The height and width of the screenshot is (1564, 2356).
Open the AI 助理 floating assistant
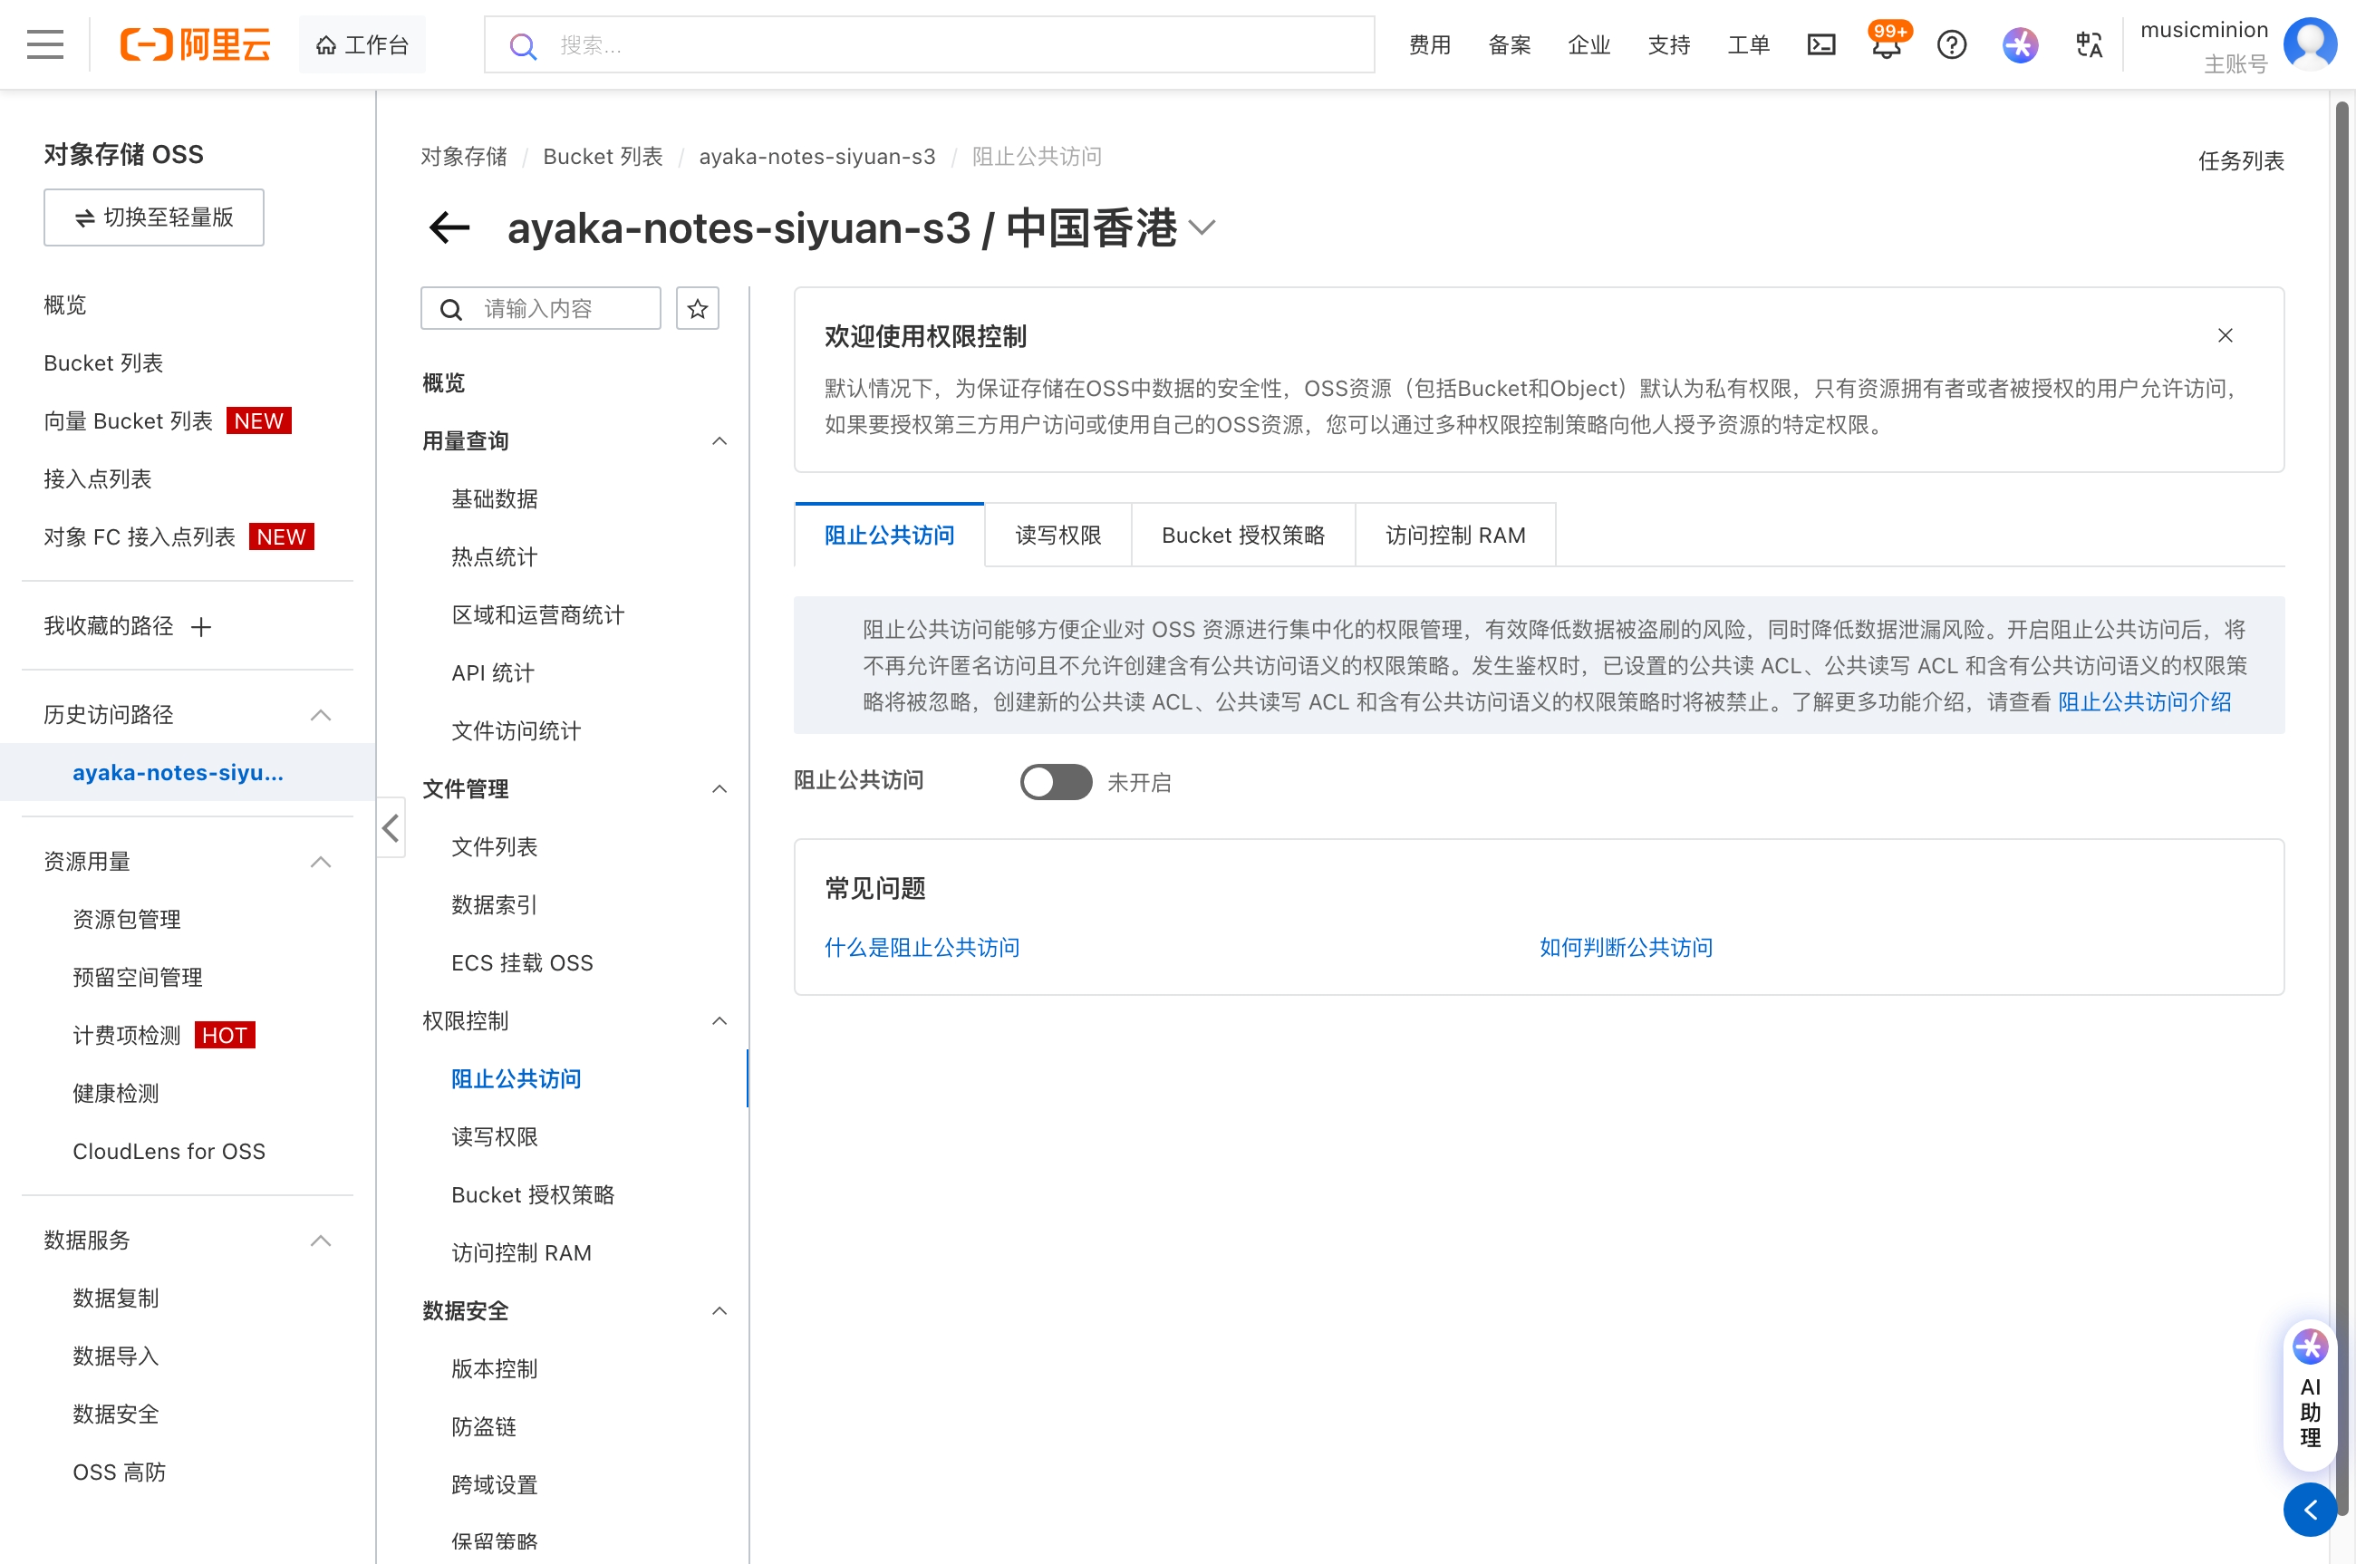tap(2310, 1395)
